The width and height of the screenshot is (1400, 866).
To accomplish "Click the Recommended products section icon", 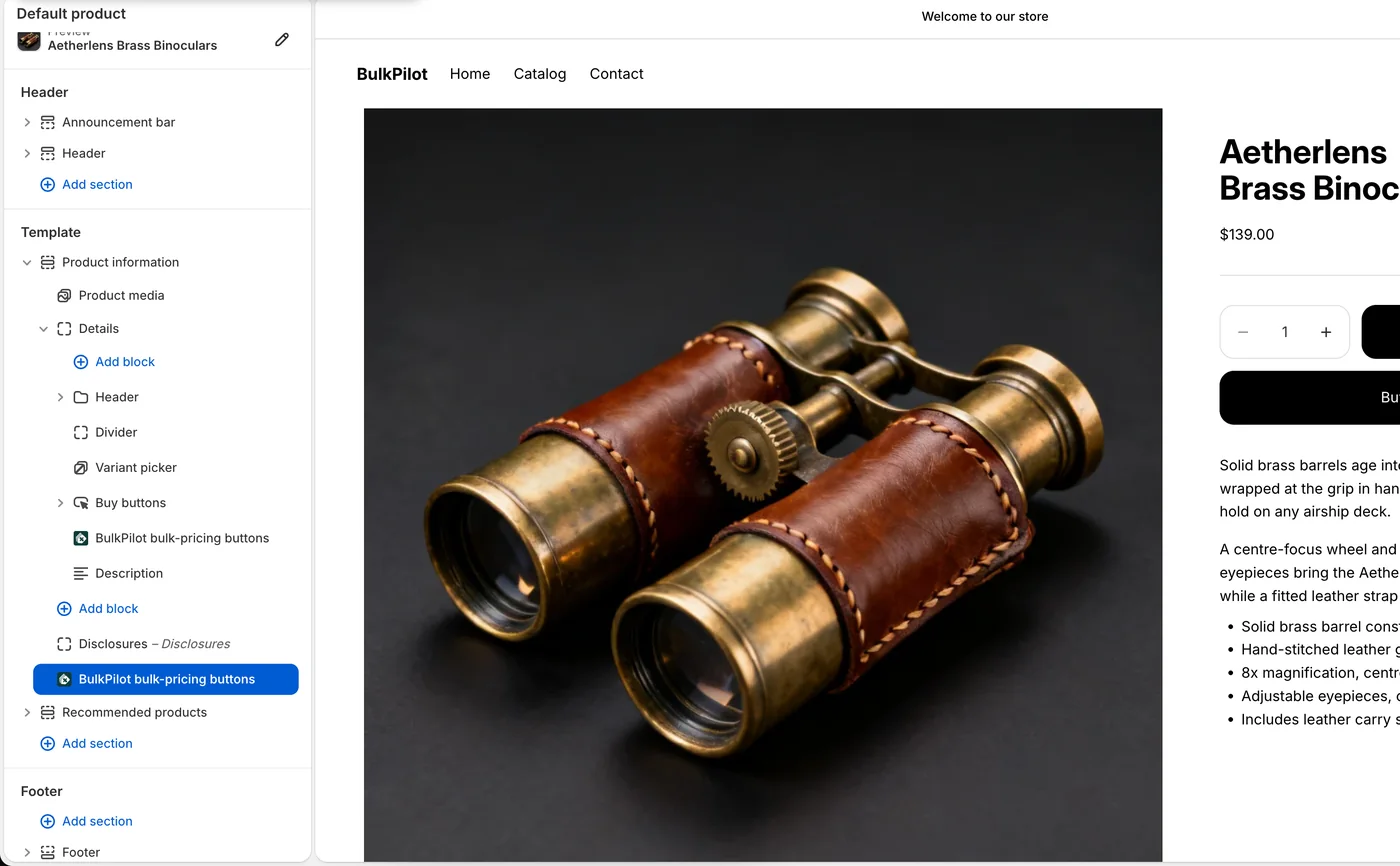I will point(47,712).
